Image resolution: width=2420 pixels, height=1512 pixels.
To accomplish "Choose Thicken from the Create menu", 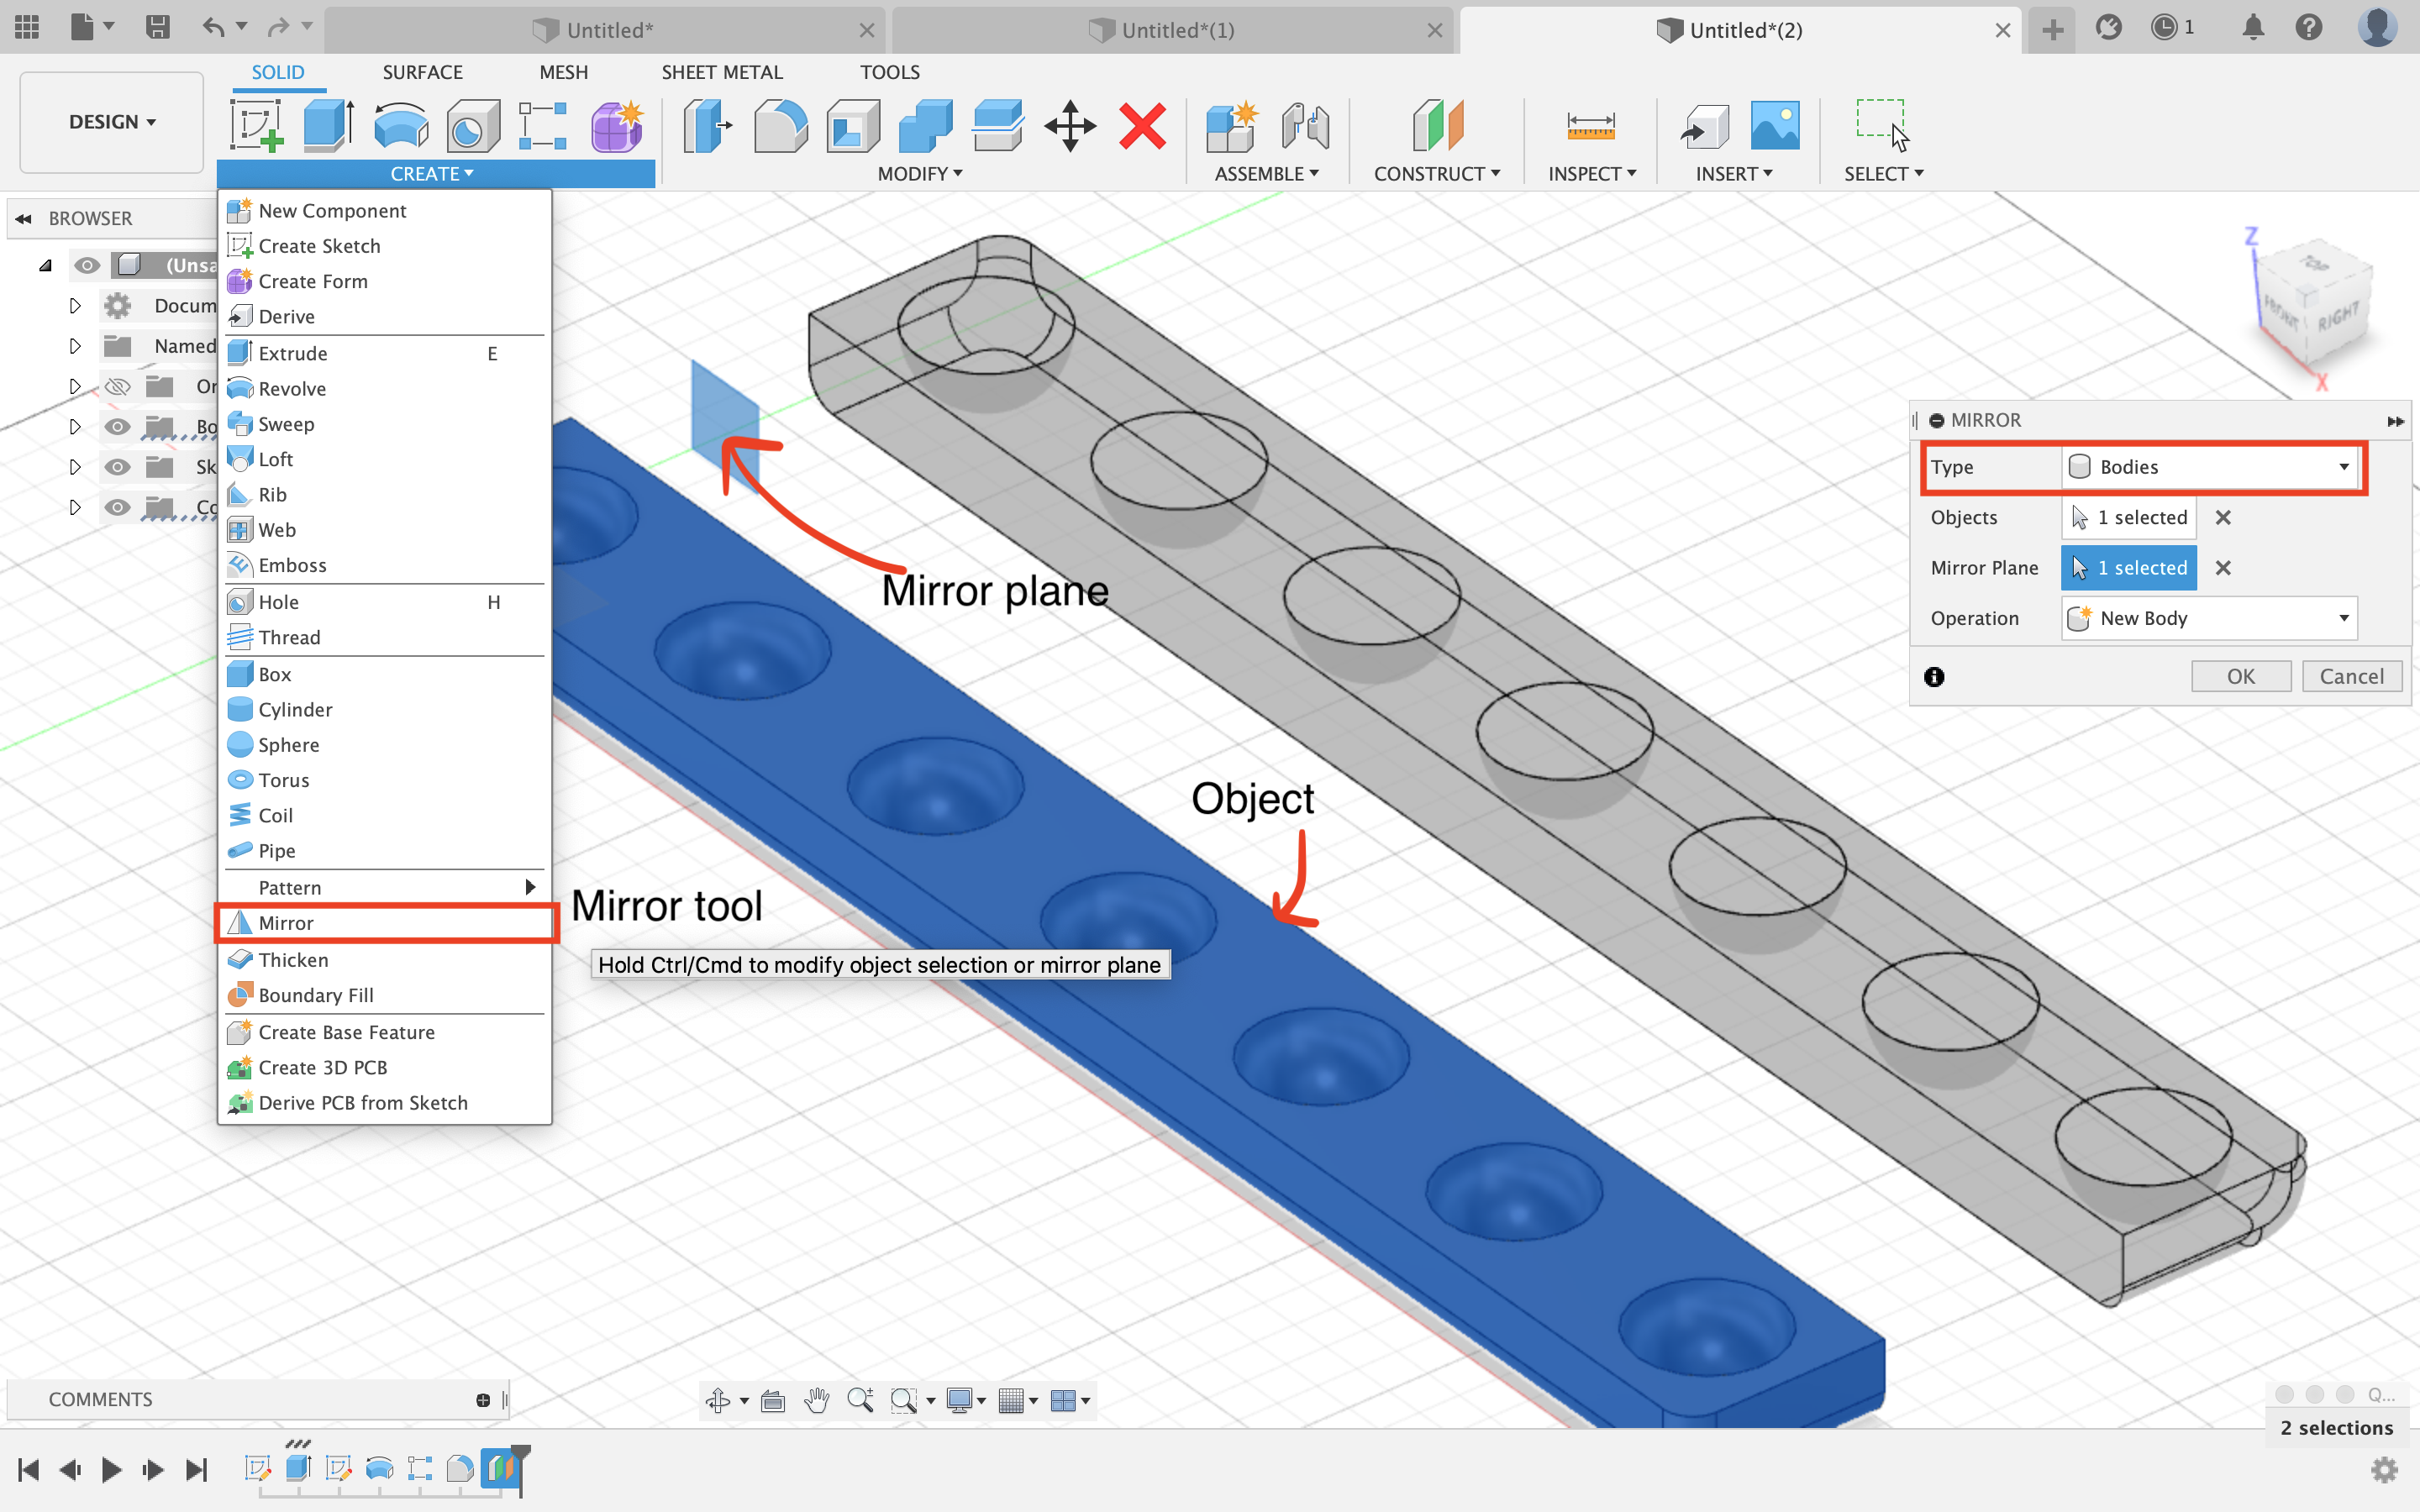I will 385,960.
